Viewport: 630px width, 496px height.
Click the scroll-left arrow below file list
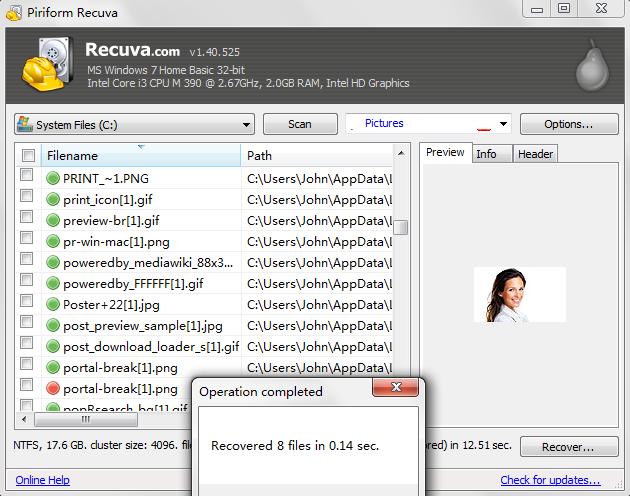coord(24,420)
